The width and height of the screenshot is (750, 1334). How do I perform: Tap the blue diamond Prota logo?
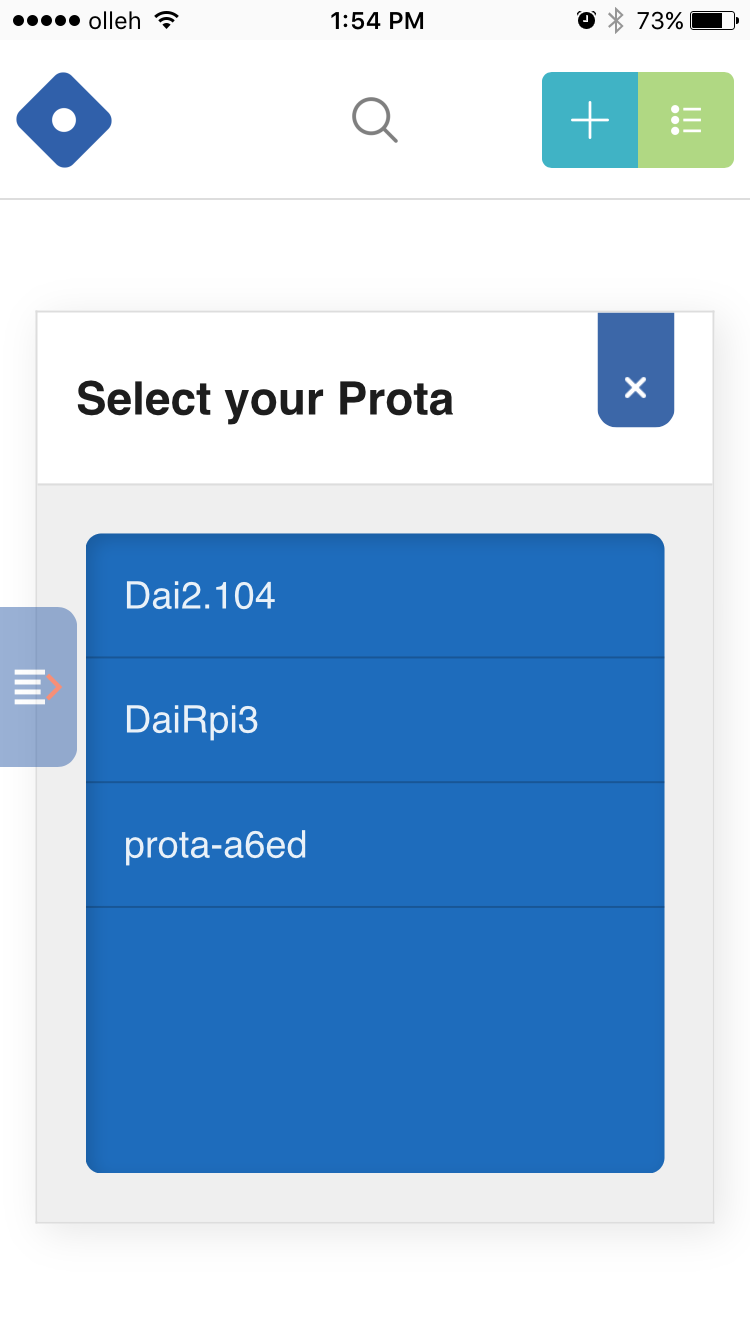[64, 120]
